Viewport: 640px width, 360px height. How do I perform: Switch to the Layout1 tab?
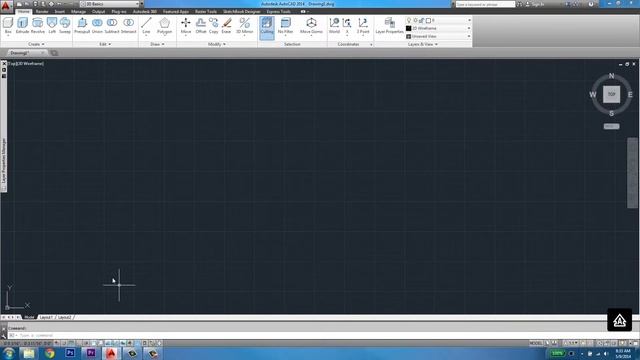(x=46, y=317)
